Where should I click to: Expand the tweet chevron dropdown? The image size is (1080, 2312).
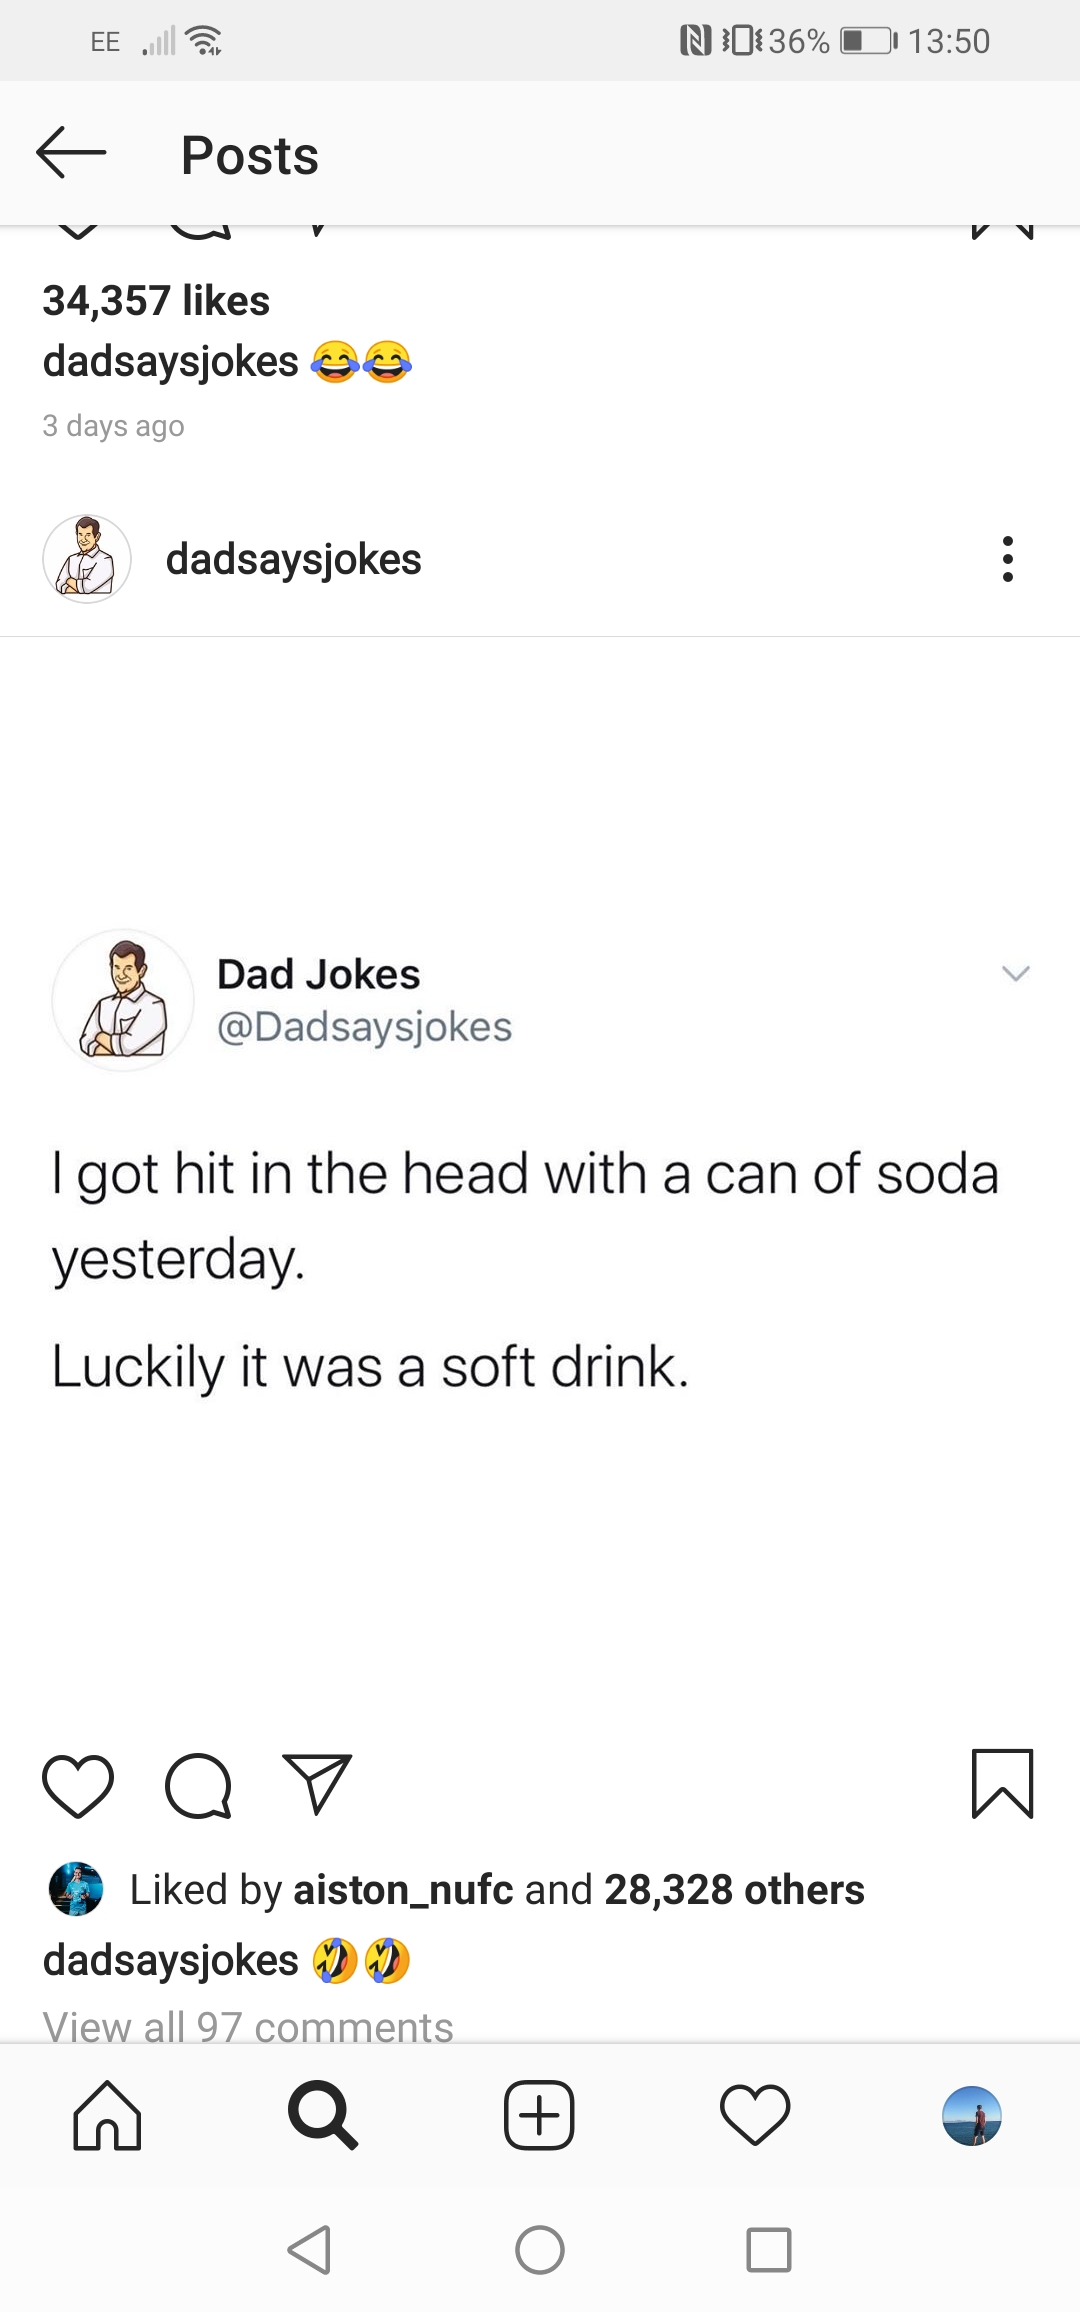point(1016,973)
